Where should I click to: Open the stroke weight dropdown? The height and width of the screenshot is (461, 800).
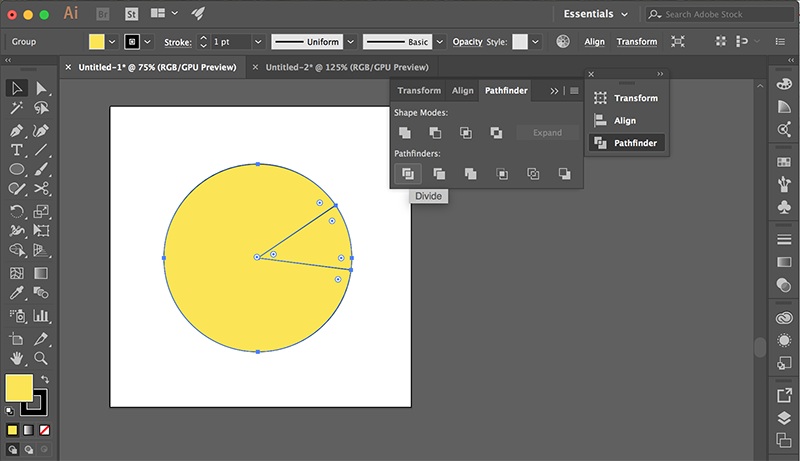tap(258, 42)
